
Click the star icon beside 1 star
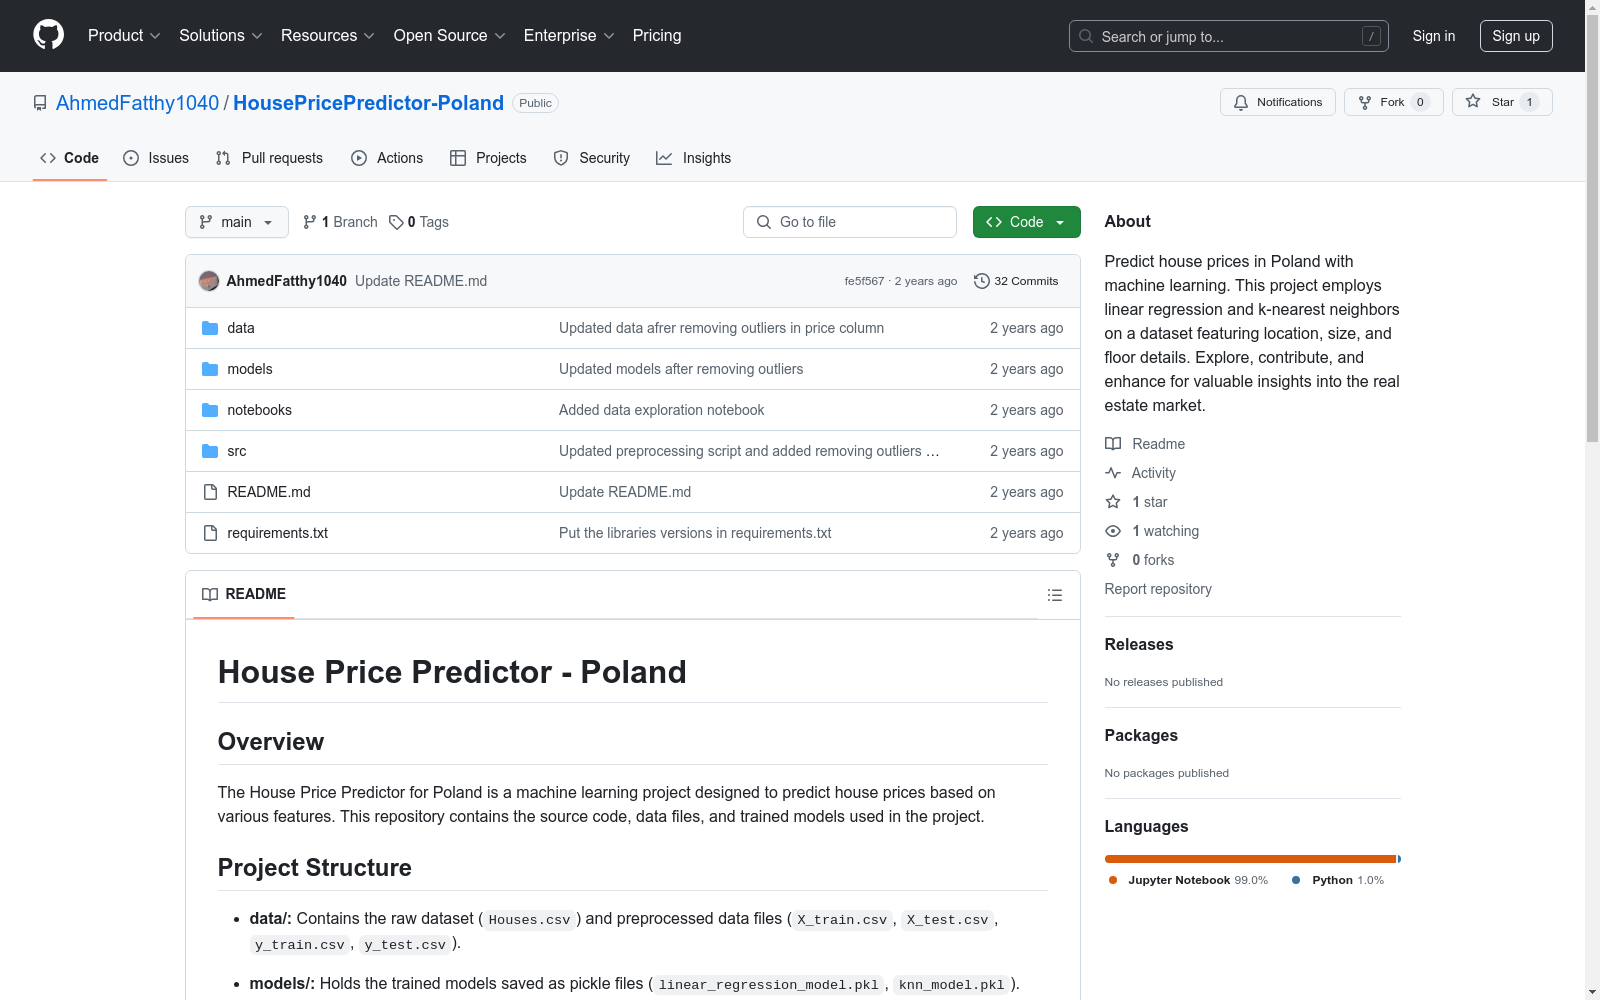(1113, 502)
